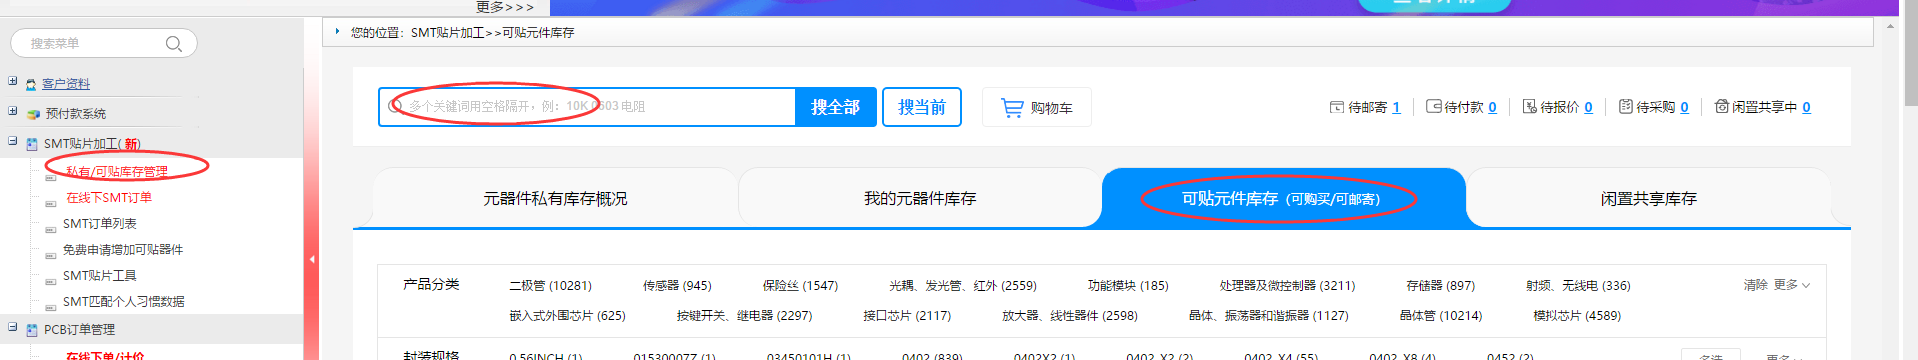
Task: Filter by 晶体管 (10214)
Action: (x=1440, y=316)
